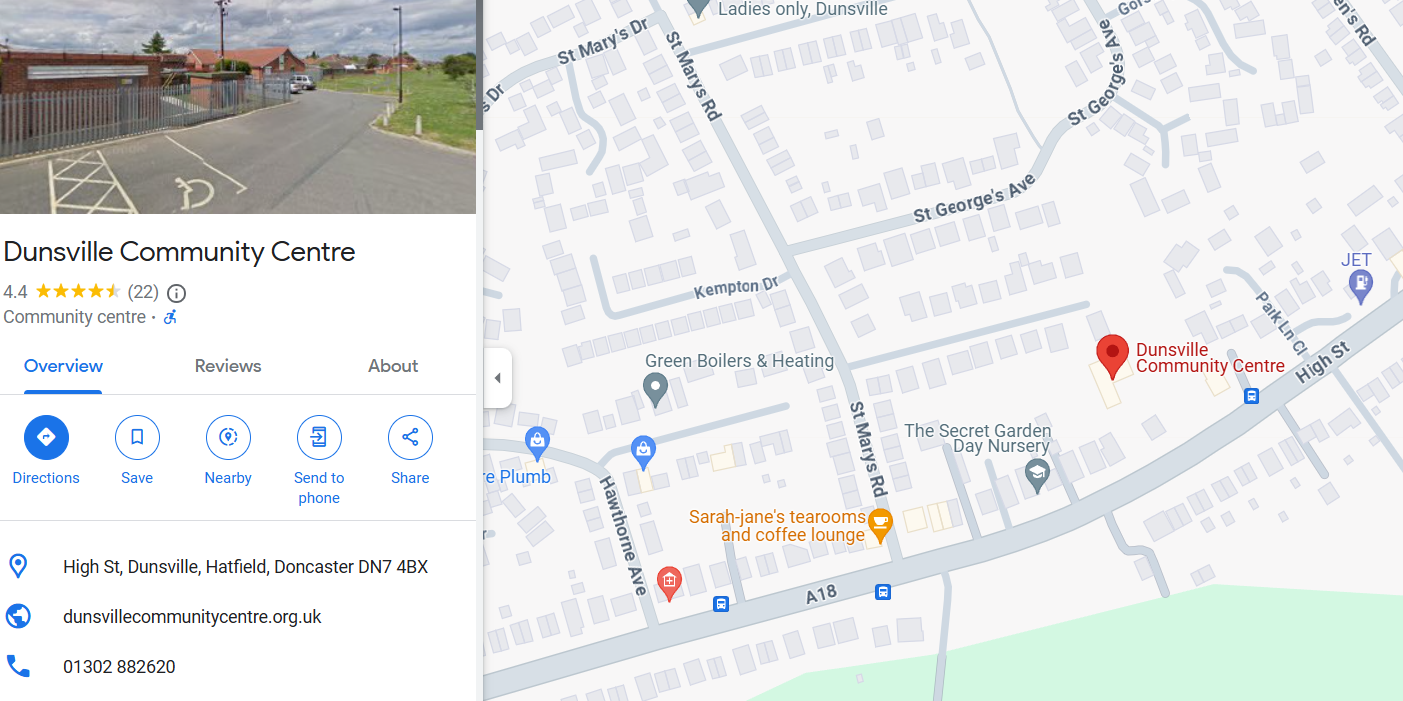Viewport: 1403px width, 701px height.
Task: Open Nearby search icon
Action: [x=228, y=437]
